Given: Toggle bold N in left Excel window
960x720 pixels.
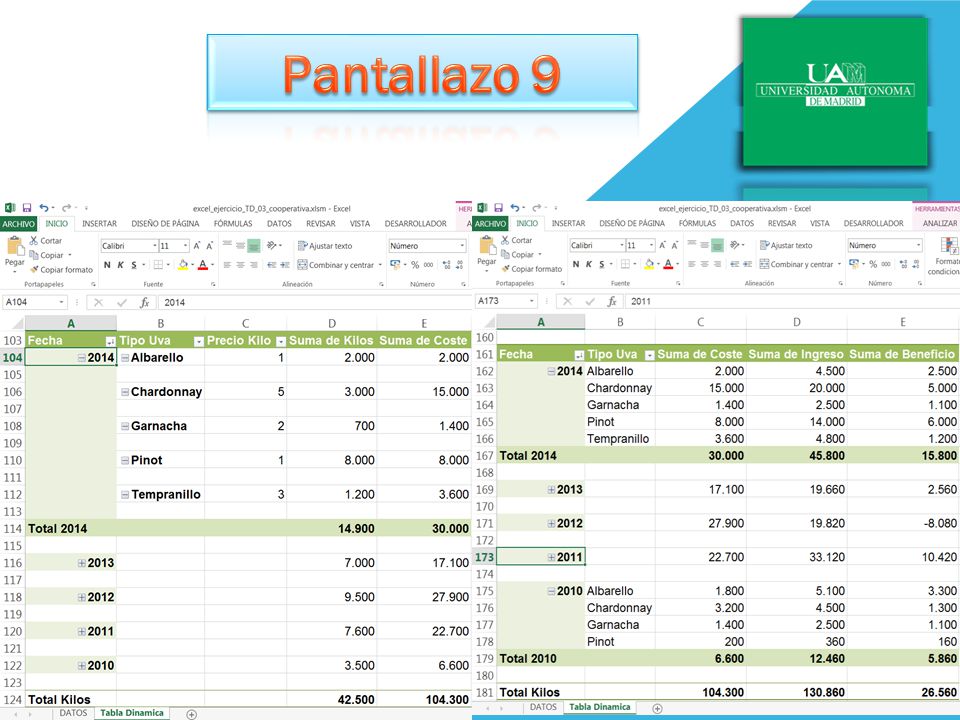Looking at the screenshot, I should point(107,265).
